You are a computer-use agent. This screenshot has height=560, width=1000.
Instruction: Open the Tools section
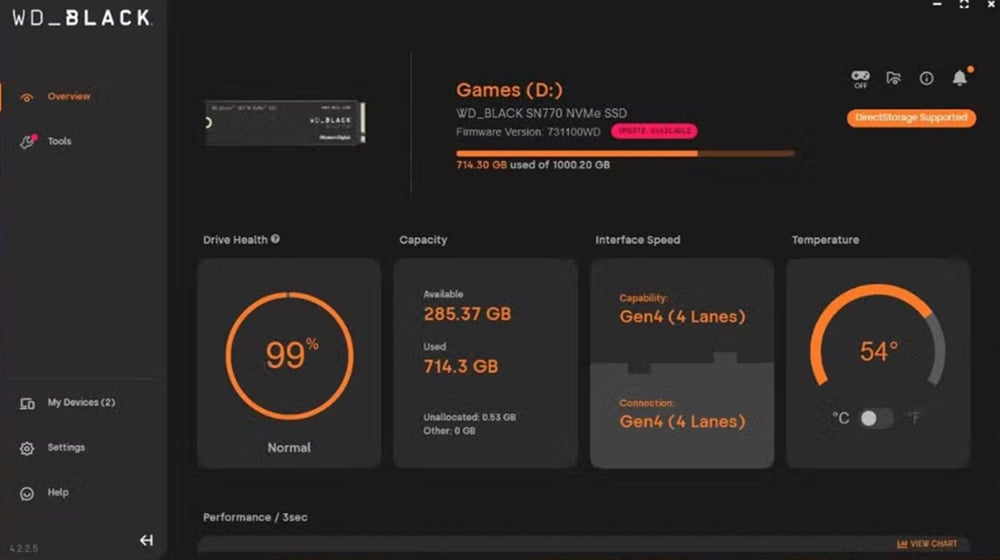tap(59, 141)
